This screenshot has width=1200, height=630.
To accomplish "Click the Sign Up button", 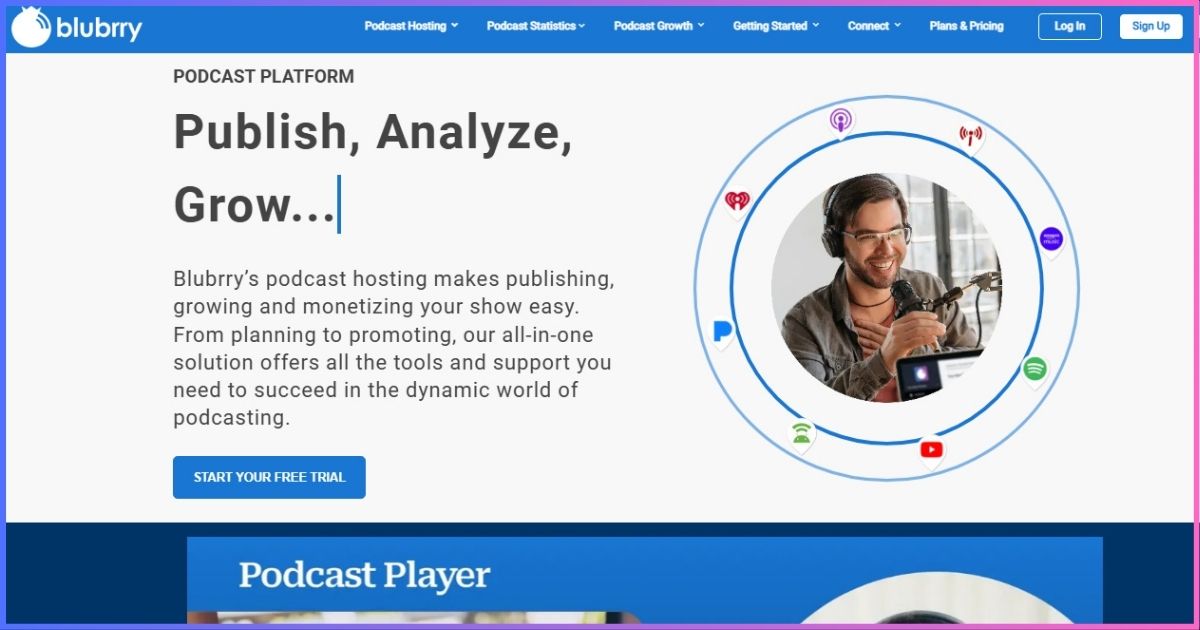I will [1151, 26].
